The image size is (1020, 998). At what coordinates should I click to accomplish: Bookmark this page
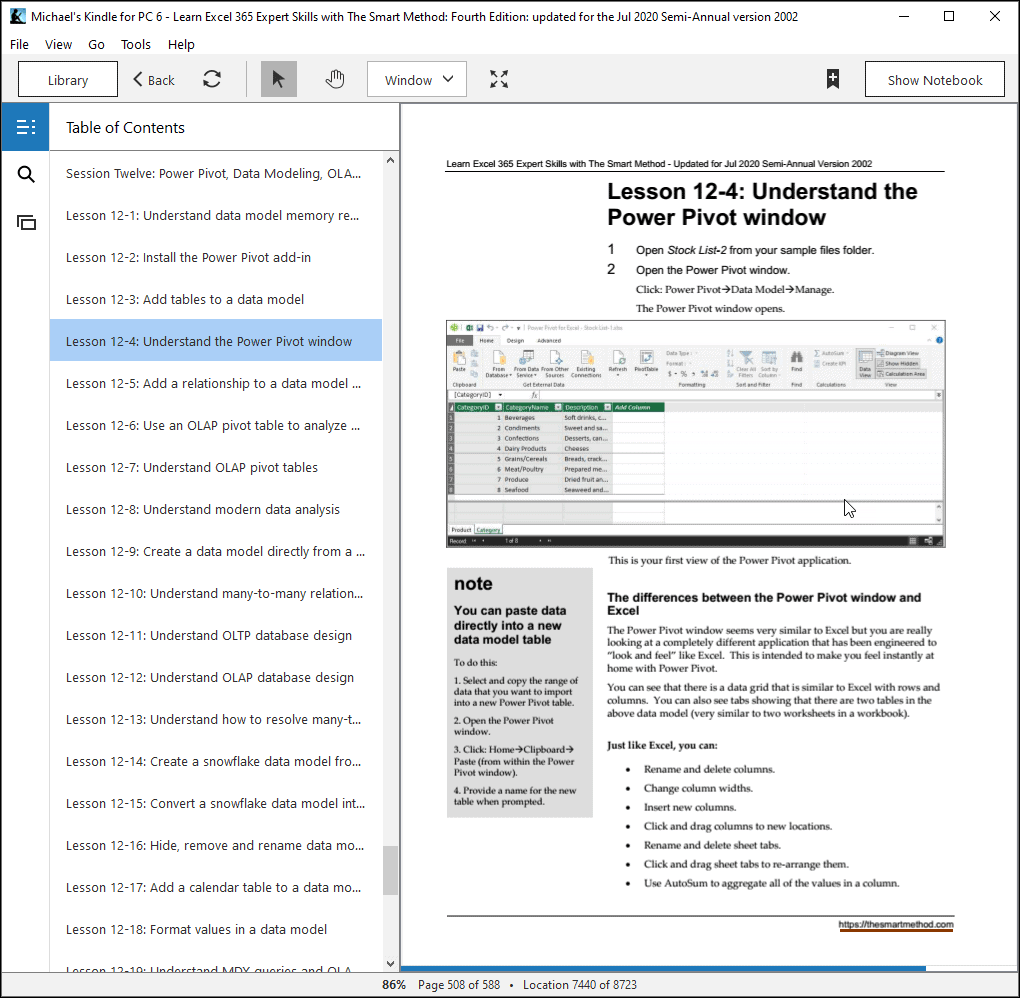point(833,79)
